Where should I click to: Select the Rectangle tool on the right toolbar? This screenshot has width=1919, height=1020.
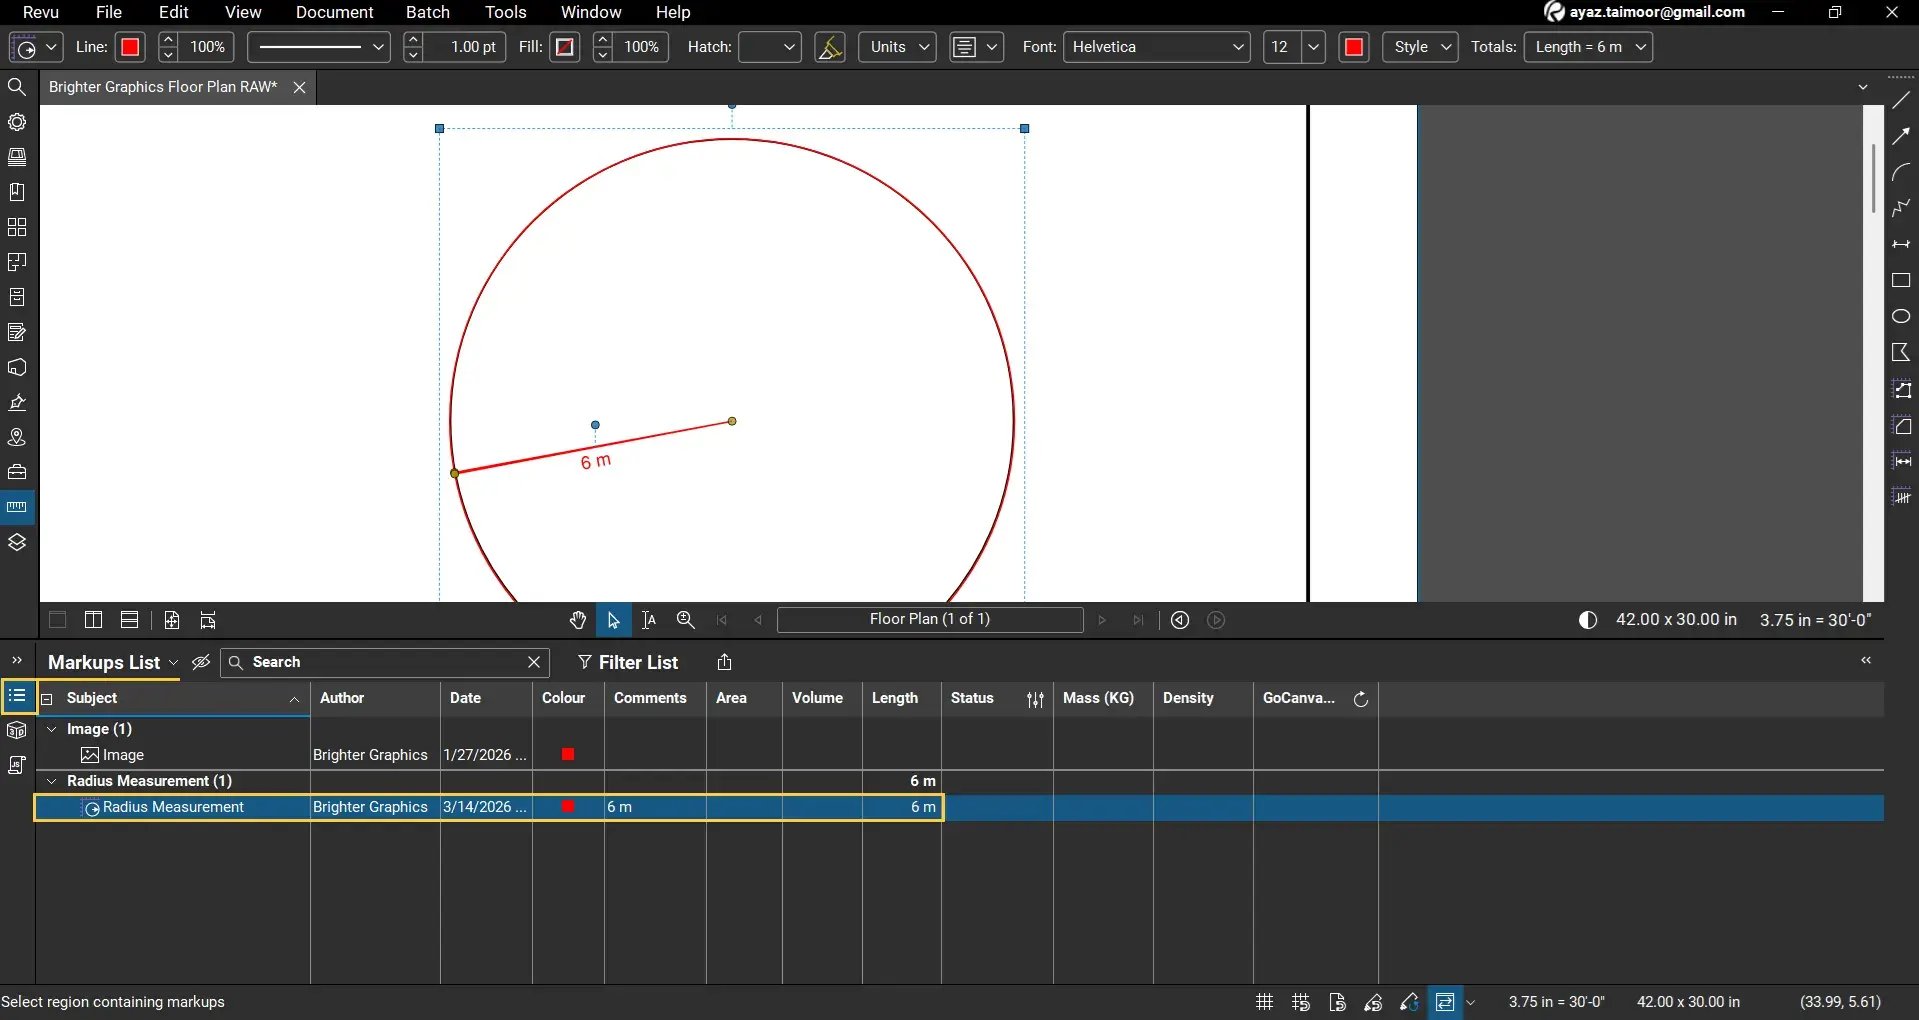[x=1903, y=281]
